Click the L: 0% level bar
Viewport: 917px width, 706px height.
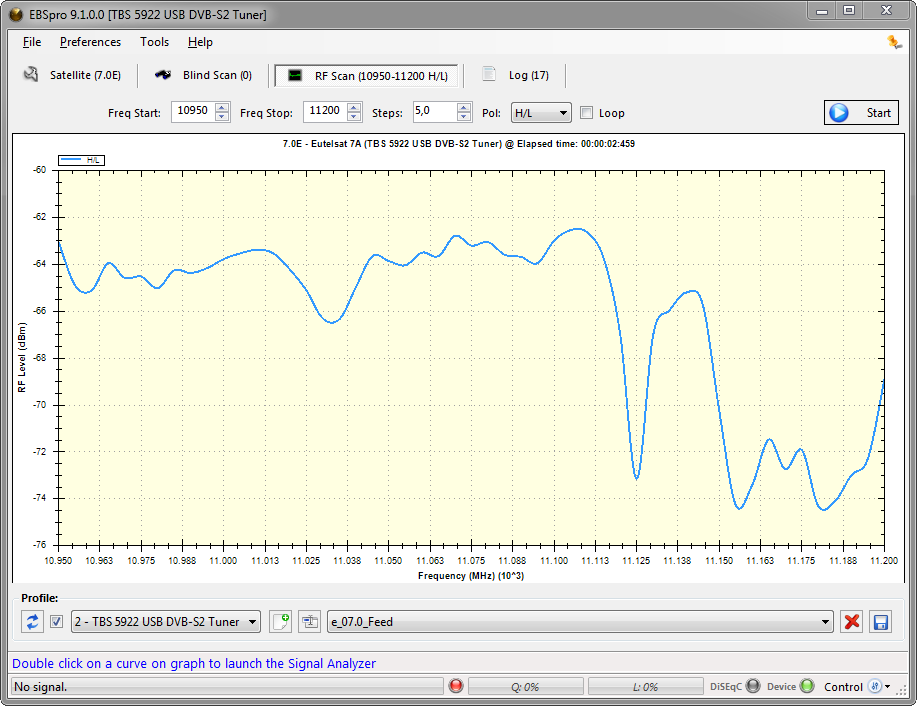[645, 687]
